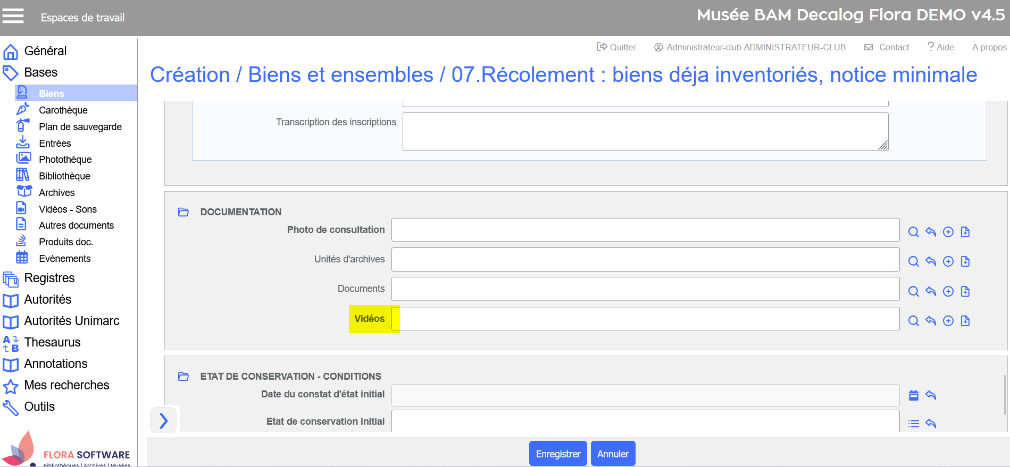Open the Thesaurus menu in sidebar
Screen dimensions: 1010x467
coord(52,342)
